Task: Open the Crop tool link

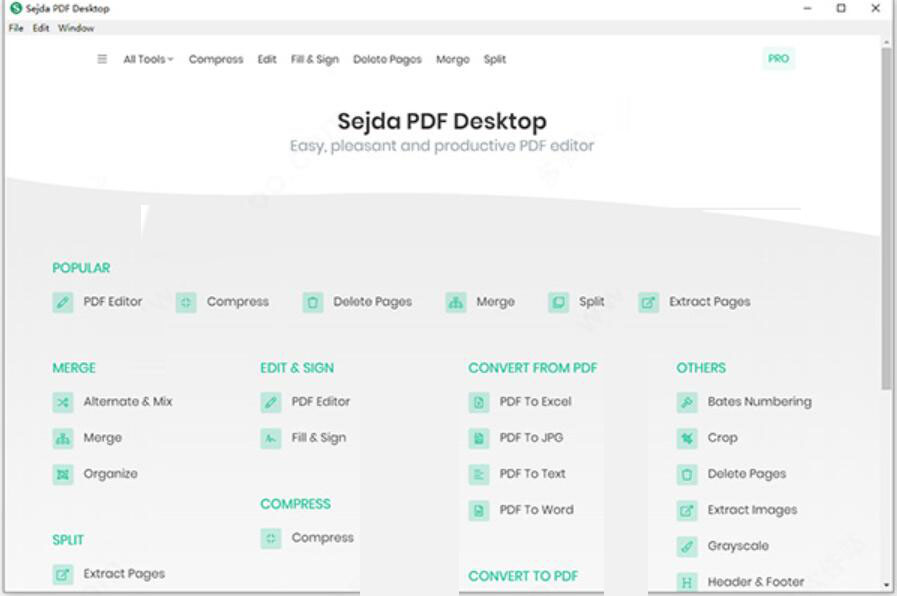Action: tap(723, 438)
